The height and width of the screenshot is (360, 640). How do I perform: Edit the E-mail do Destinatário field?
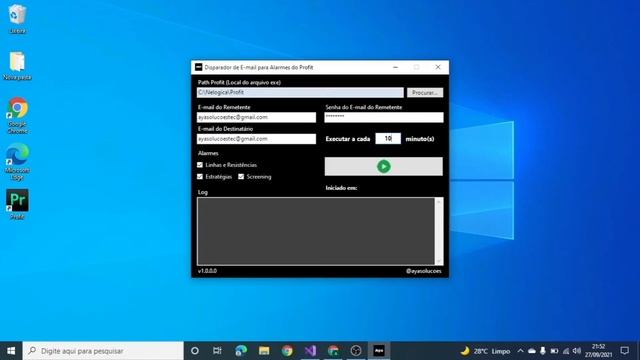[256, 139]
